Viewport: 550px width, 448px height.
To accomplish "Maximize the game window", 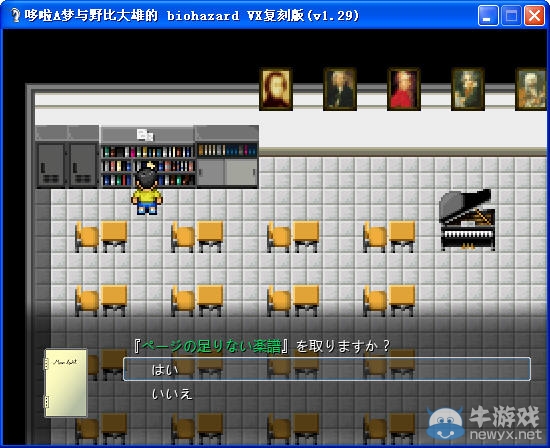I will (x=511, y=16).
